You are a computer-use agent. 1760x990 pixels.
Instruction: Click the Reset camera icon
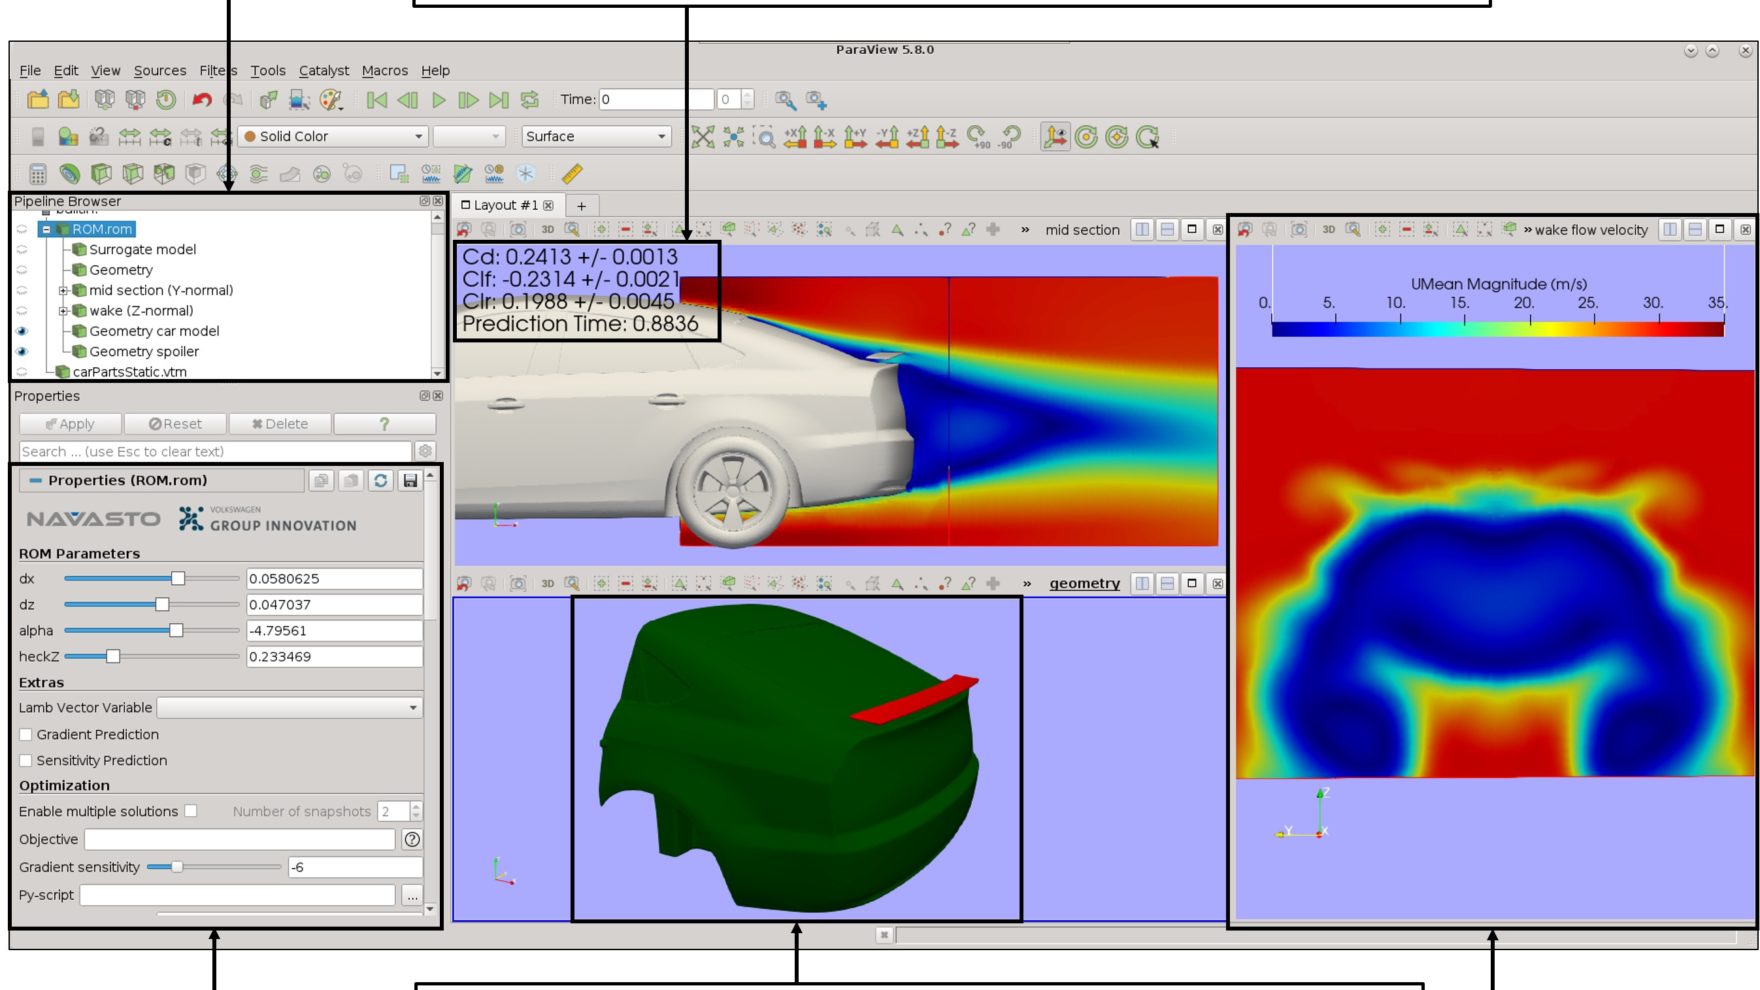click(703, 137)
